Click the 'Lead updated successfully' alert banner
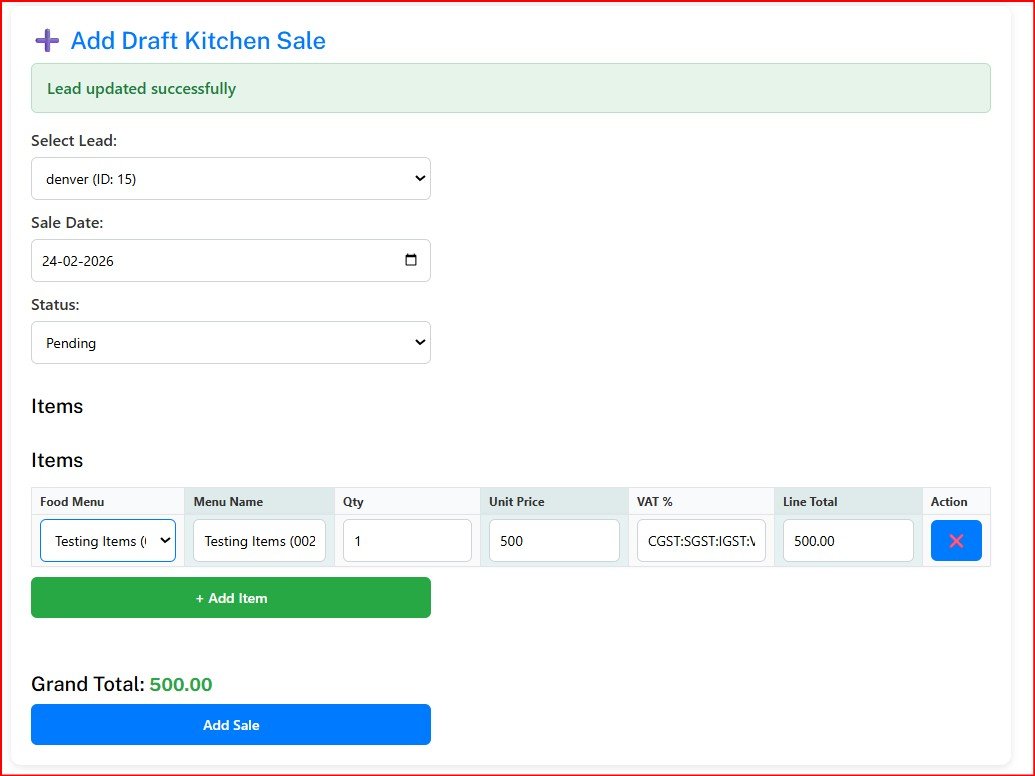 (510, 89)
